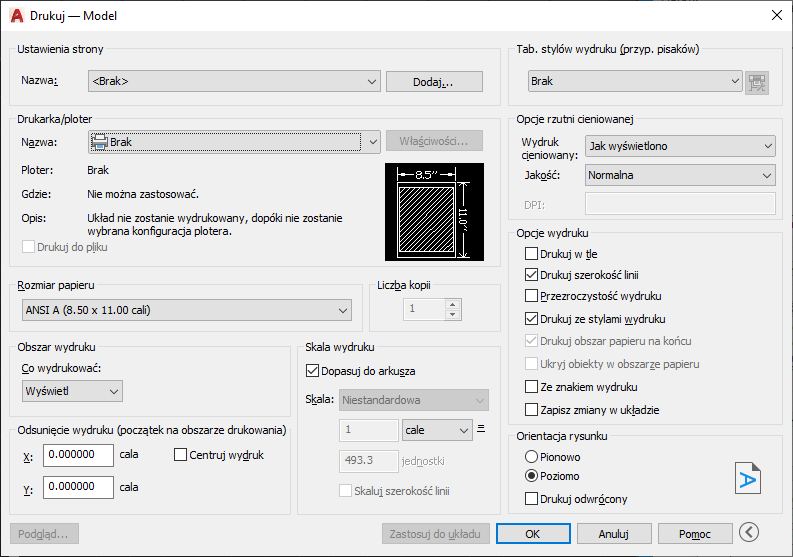Click the DPI input field
This screenshot has width=793, height=557.
[680, 204]
